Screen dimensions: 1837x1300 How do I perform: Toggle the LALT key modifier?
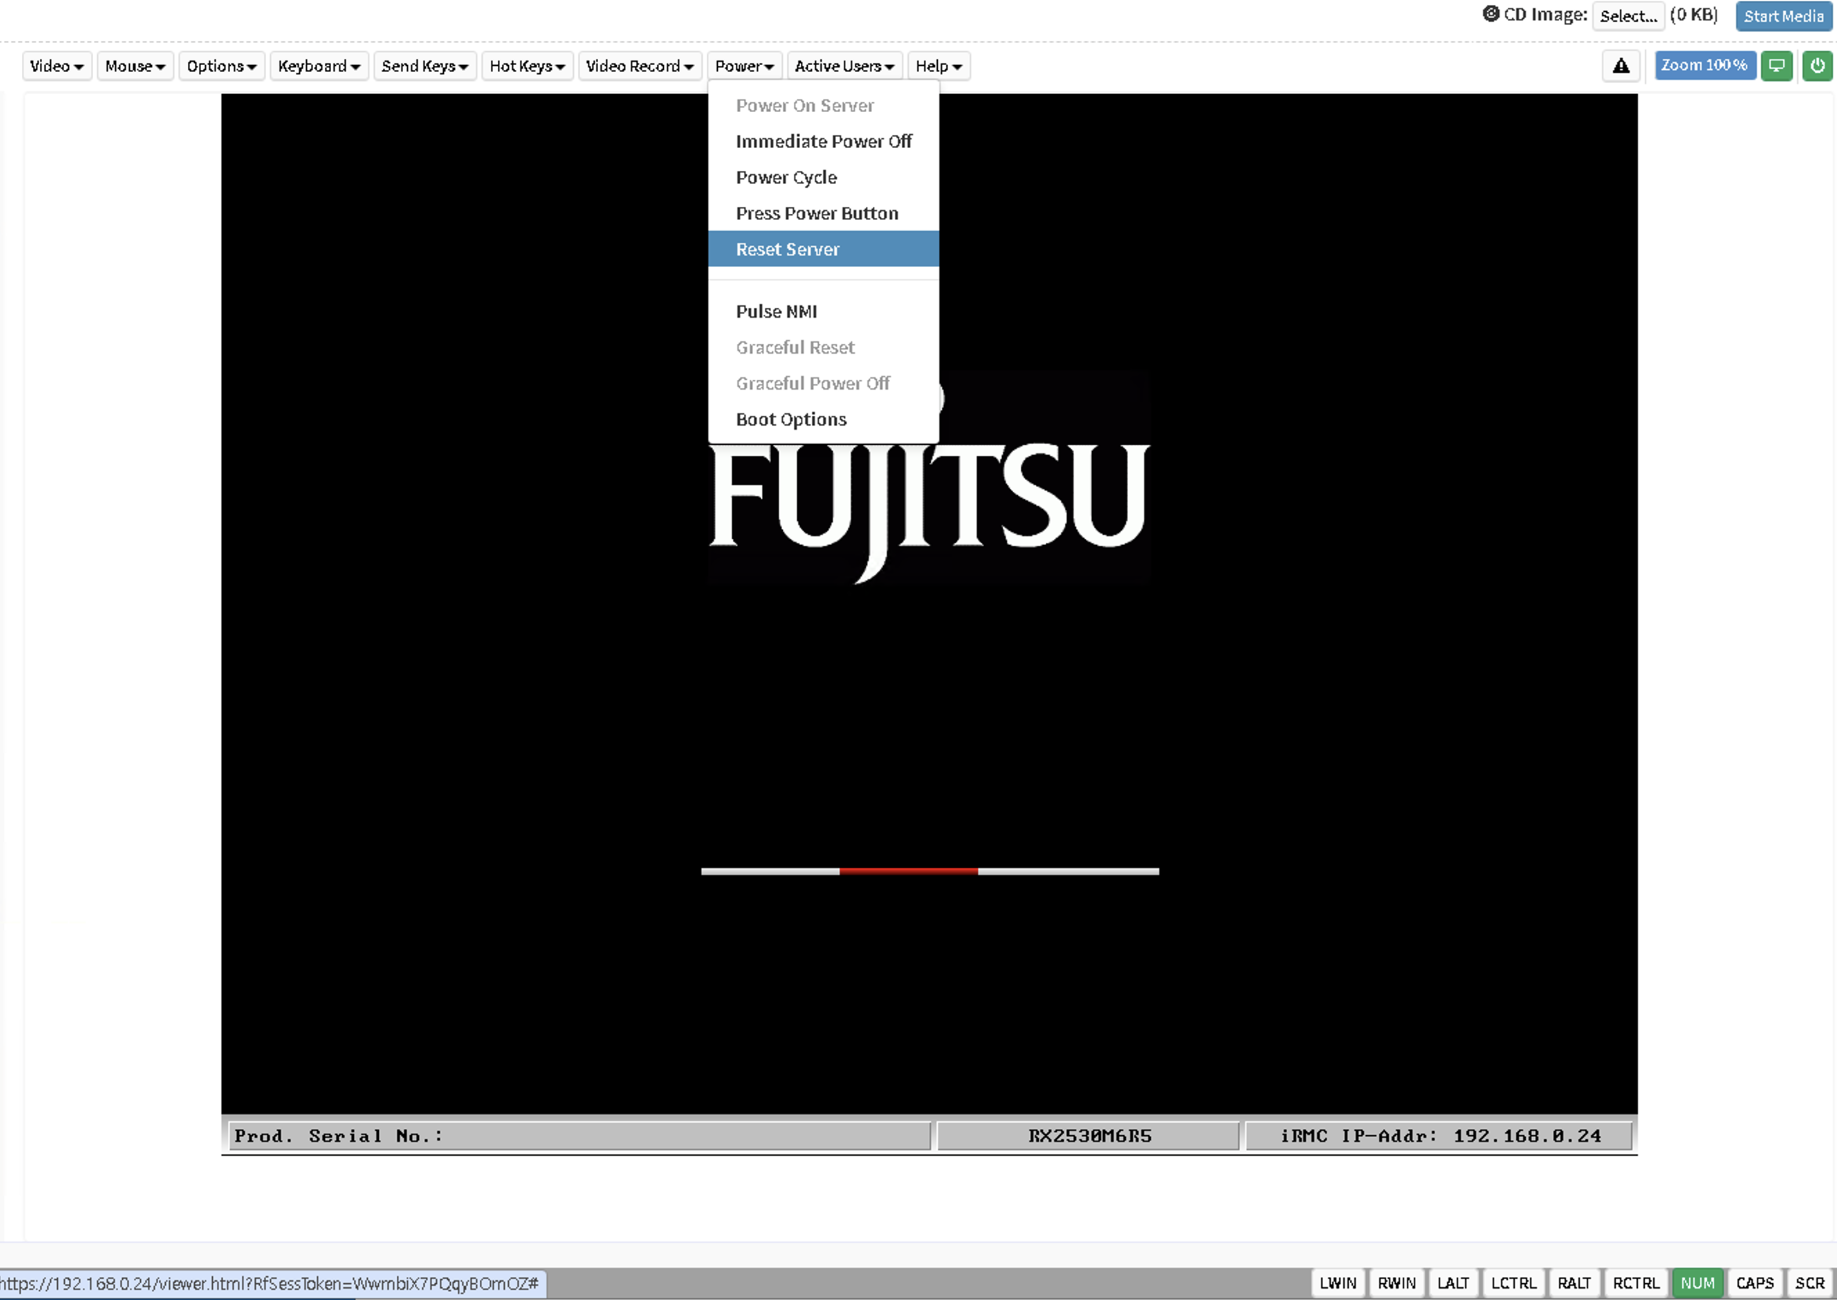tap(1453, 1283)
